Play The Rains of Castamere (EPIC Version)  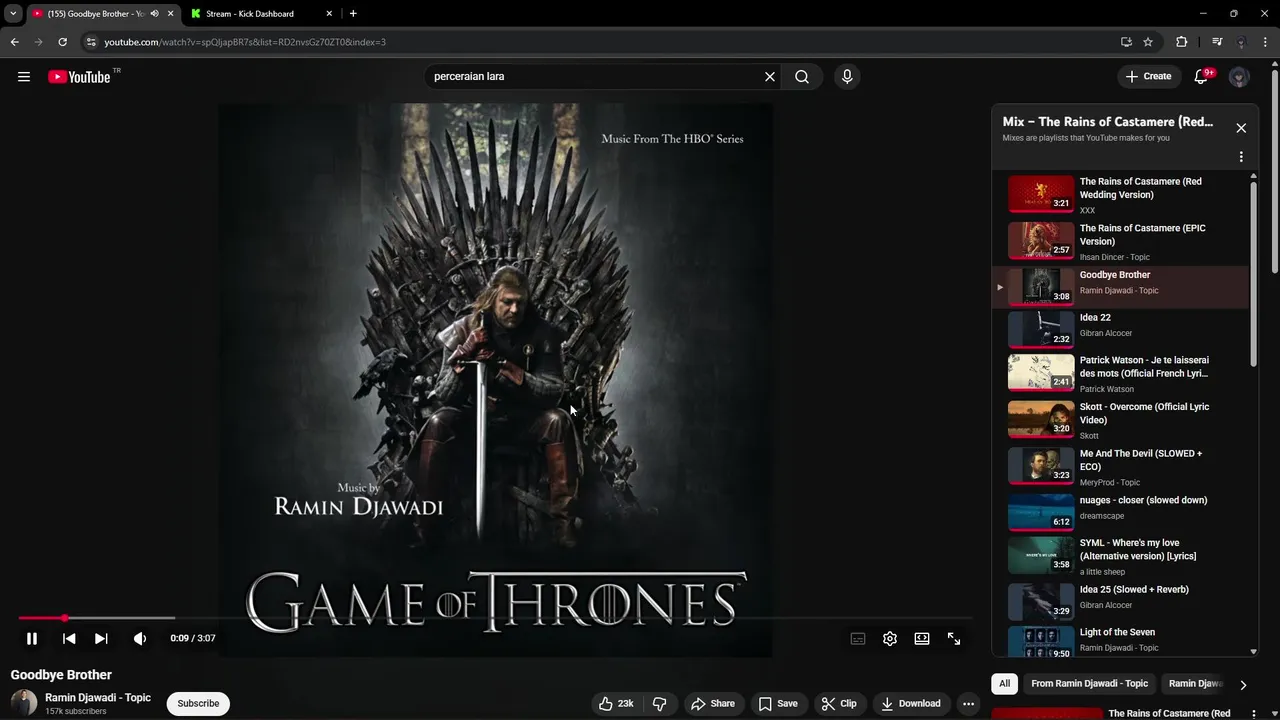[1120, 242]
